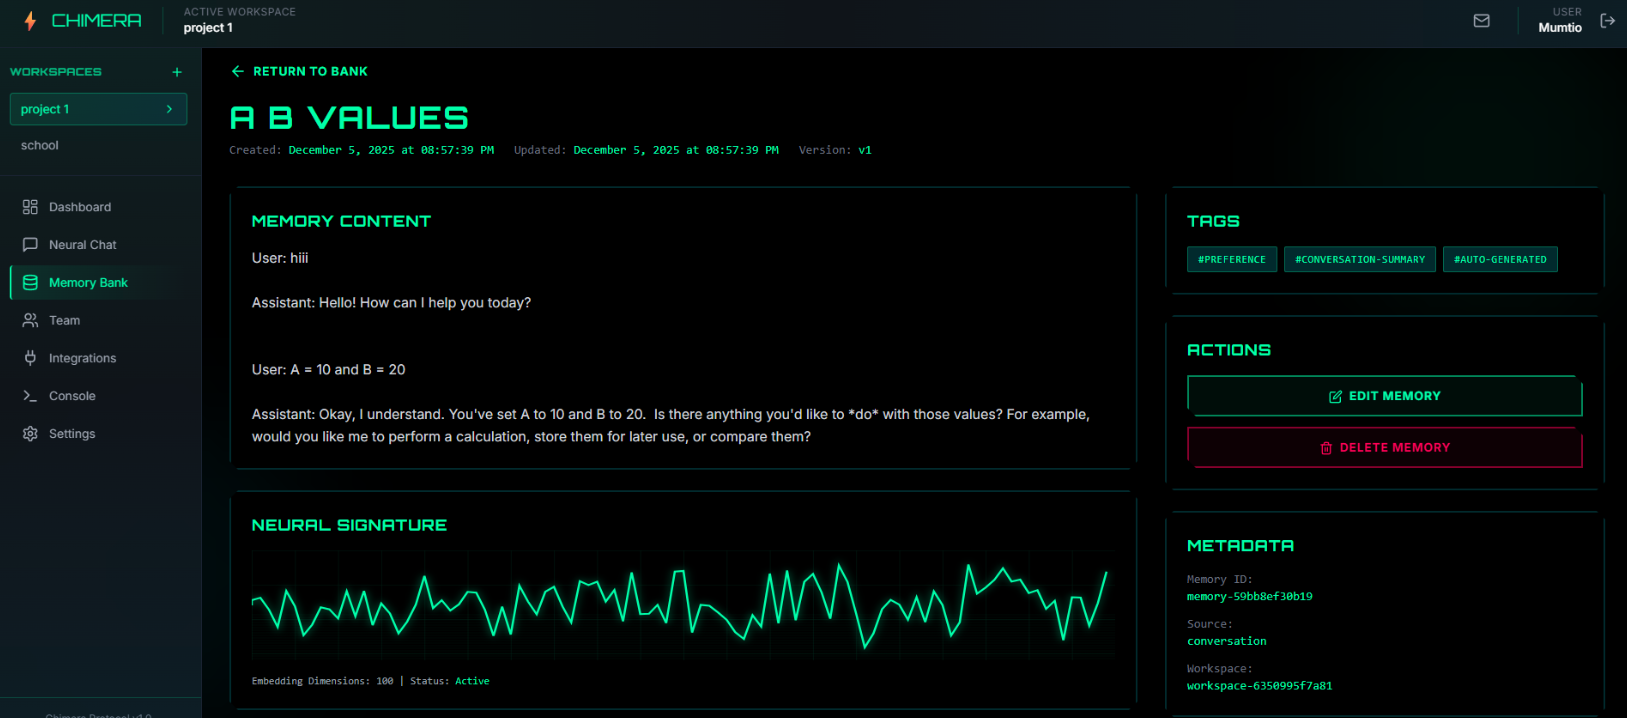The width and height of the screenshot is (1627, 718).
Task: Click the #PREFERENCE tag
Action: [1232, 259]
